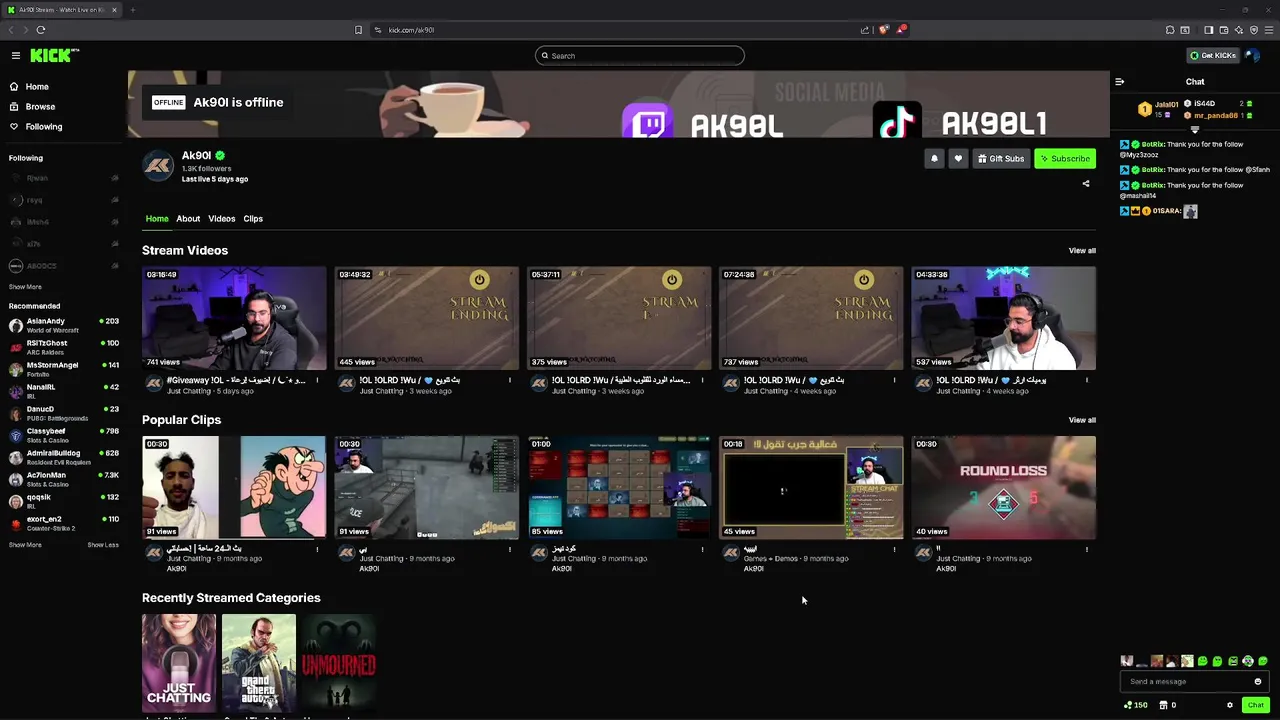This screenshot has height=720, width=1280.
Task: Play the ROUND LOSS clip thumbnail
Action: pos(1004,488)
